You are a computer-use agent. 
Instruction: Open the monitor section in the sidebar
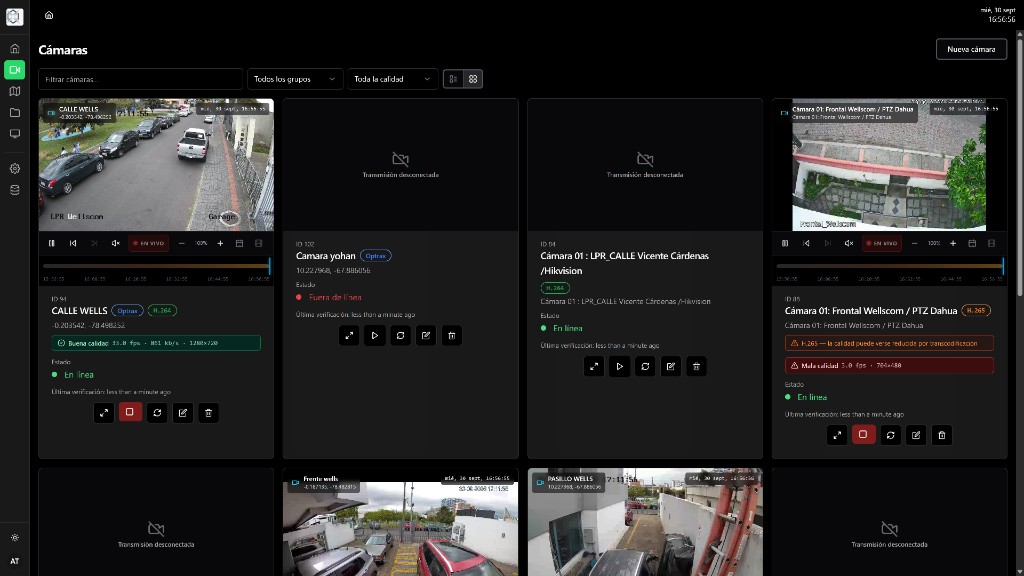click(x=14, y=134)
